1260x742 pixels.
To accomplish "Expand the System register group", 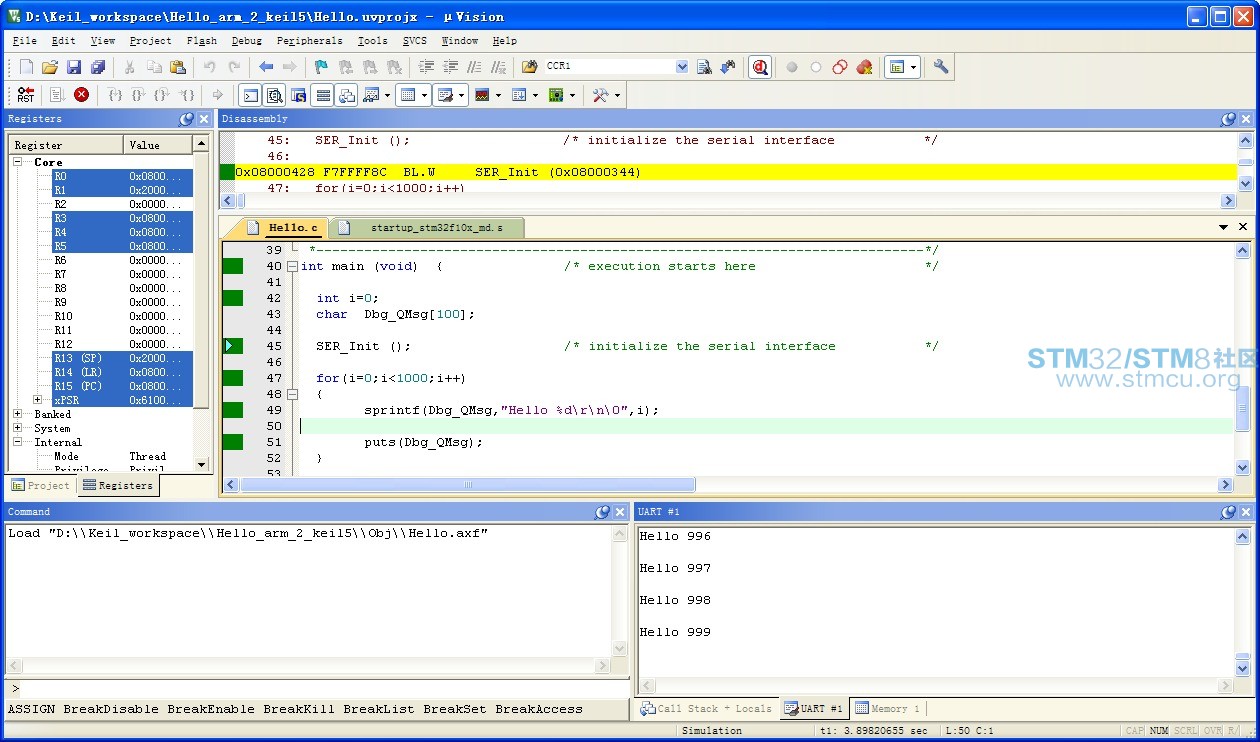I will (18, 428).
